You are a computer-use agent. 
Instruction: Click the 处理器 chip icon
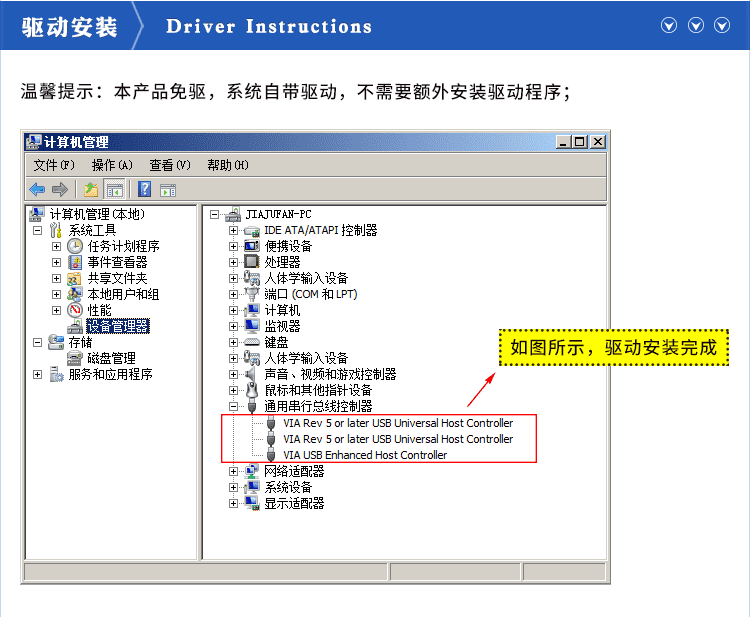click(x=252, y=262)
